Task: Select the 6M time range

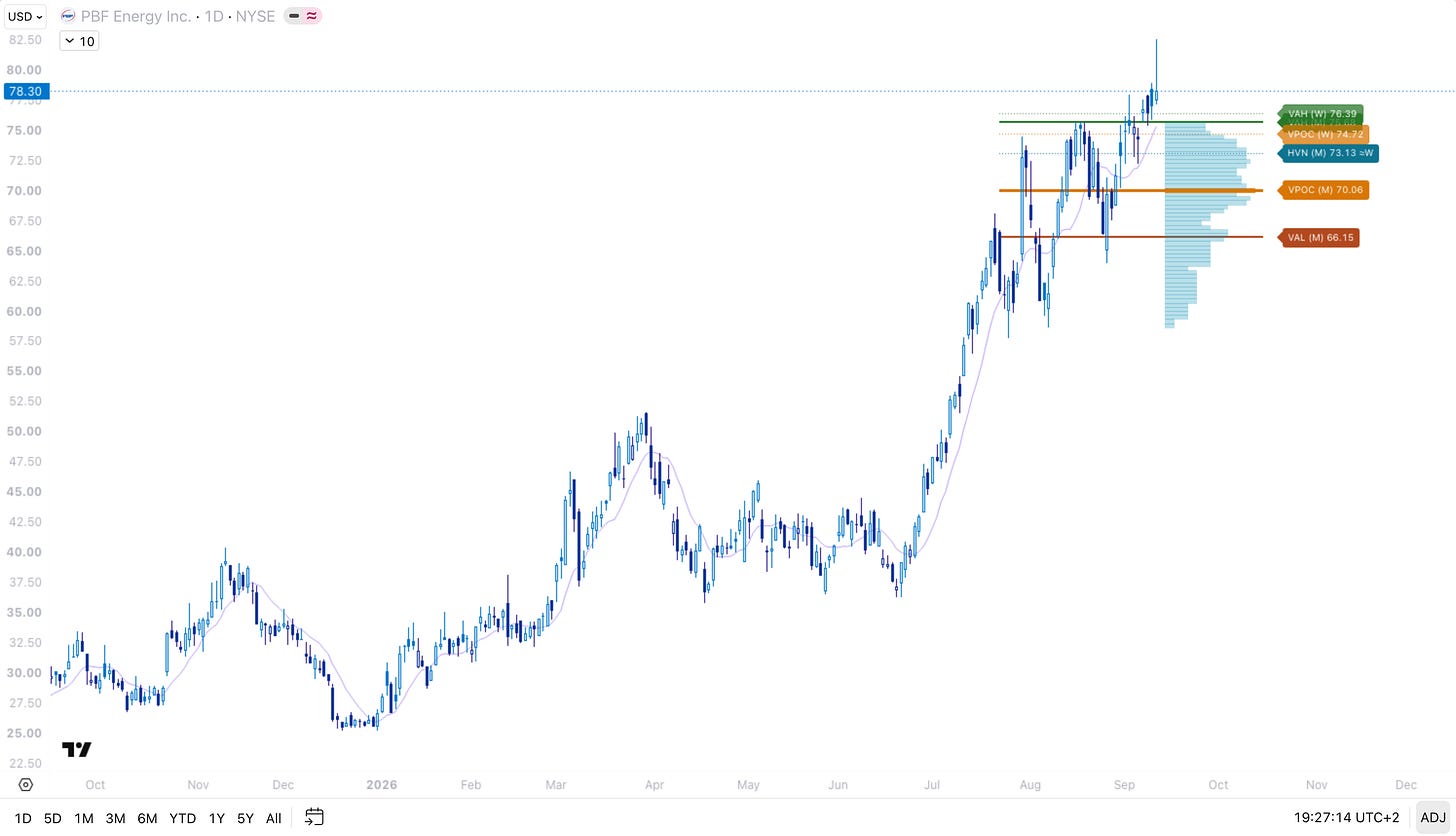Action: click(147, 818)
